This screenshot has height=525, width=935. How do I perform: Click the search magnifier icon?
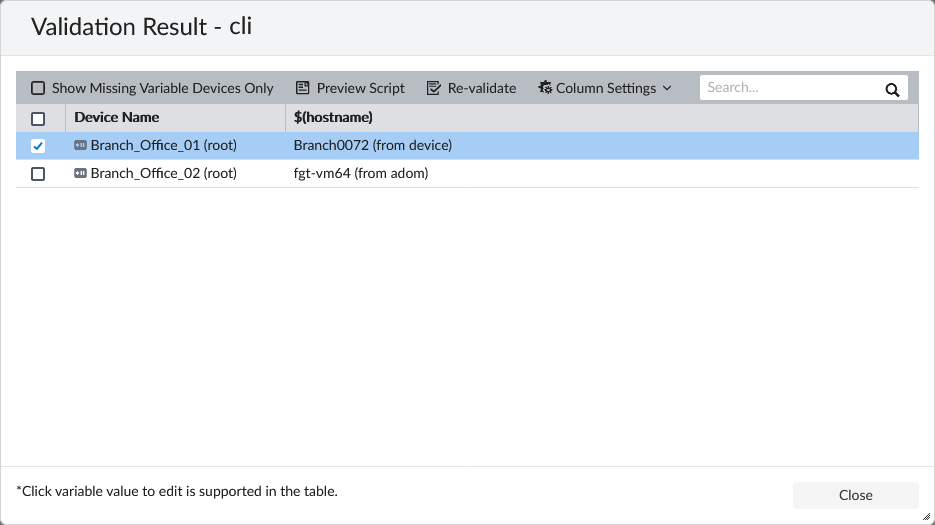point(892,89)
